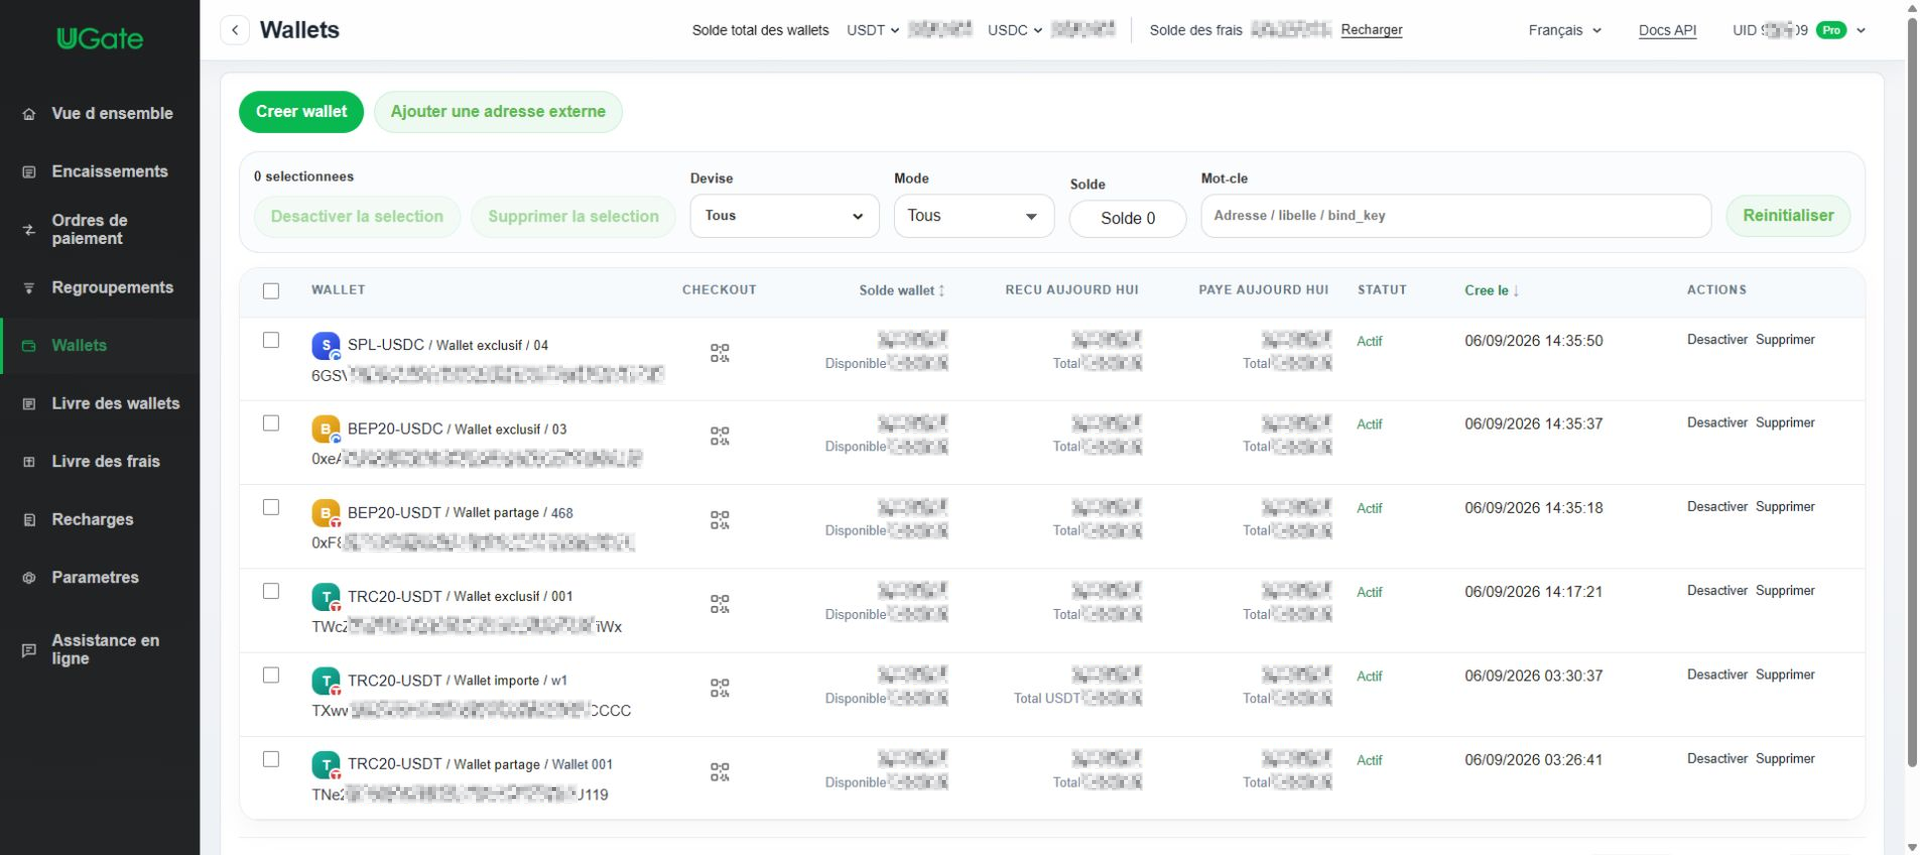Sort by the Solde wallet column header
This screenshot has height=855, width=1920.
tap(902, 291)
